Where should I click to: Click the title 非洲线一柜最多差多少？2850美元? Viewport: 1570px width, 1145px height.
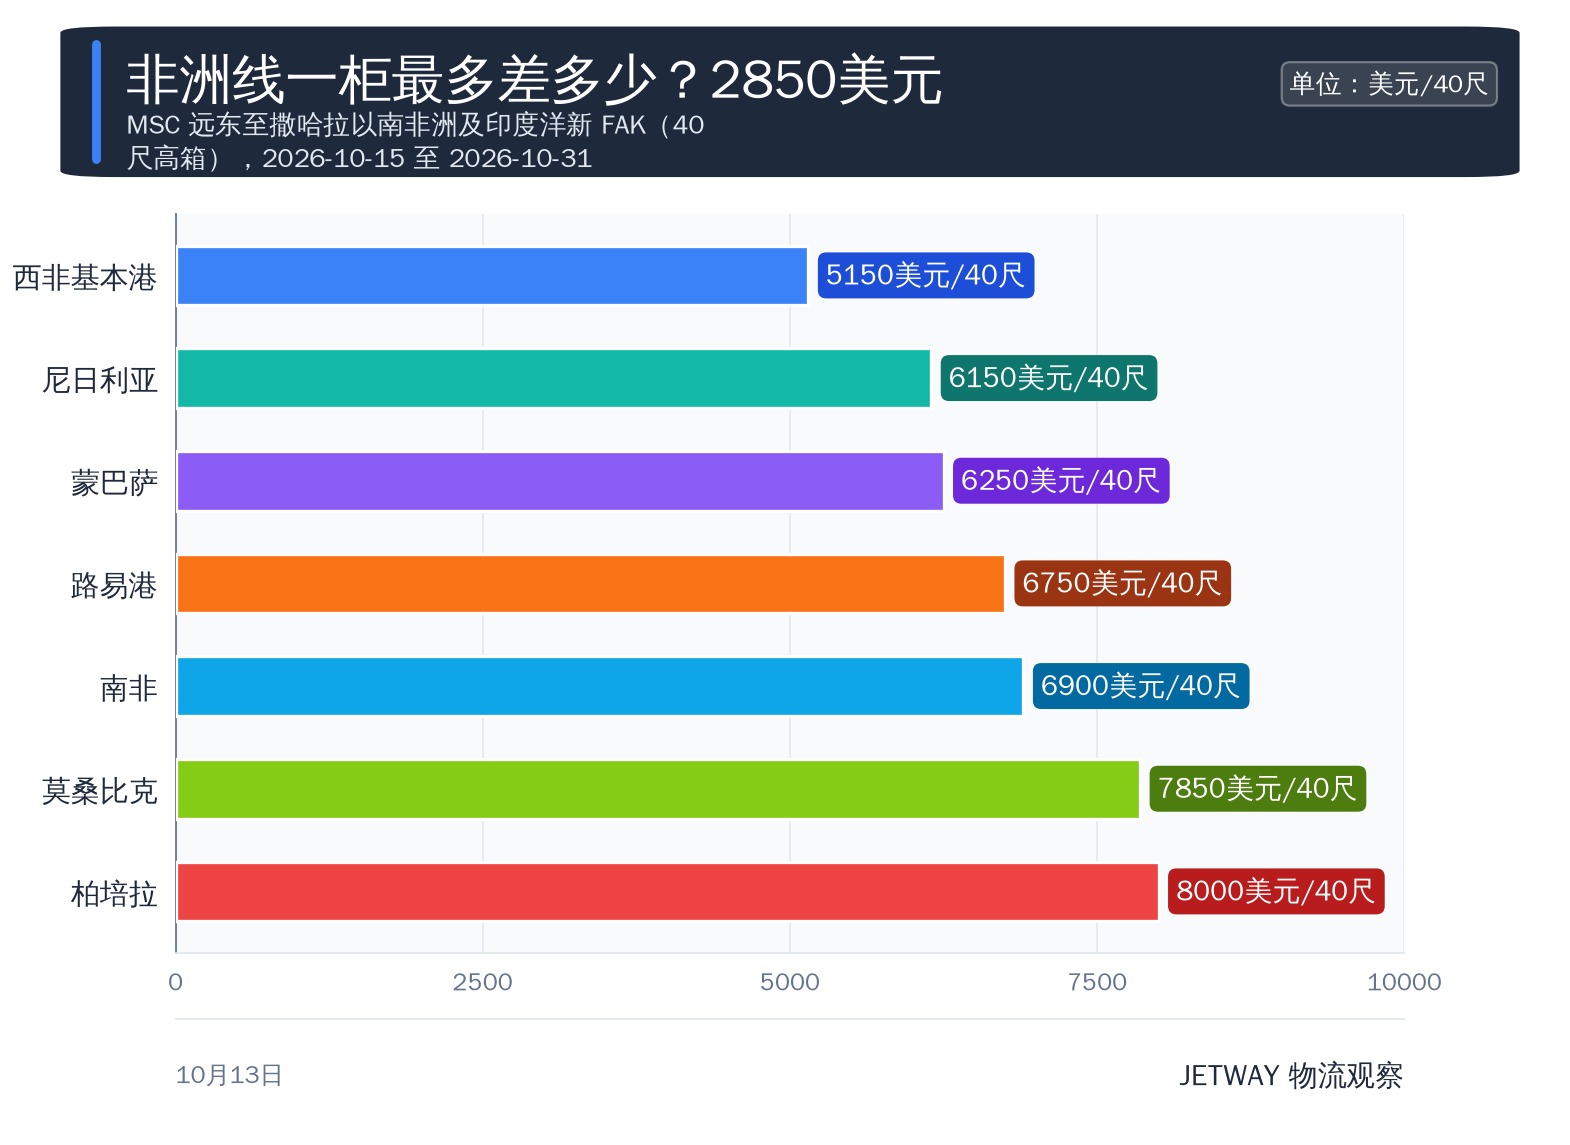(534, 80)
